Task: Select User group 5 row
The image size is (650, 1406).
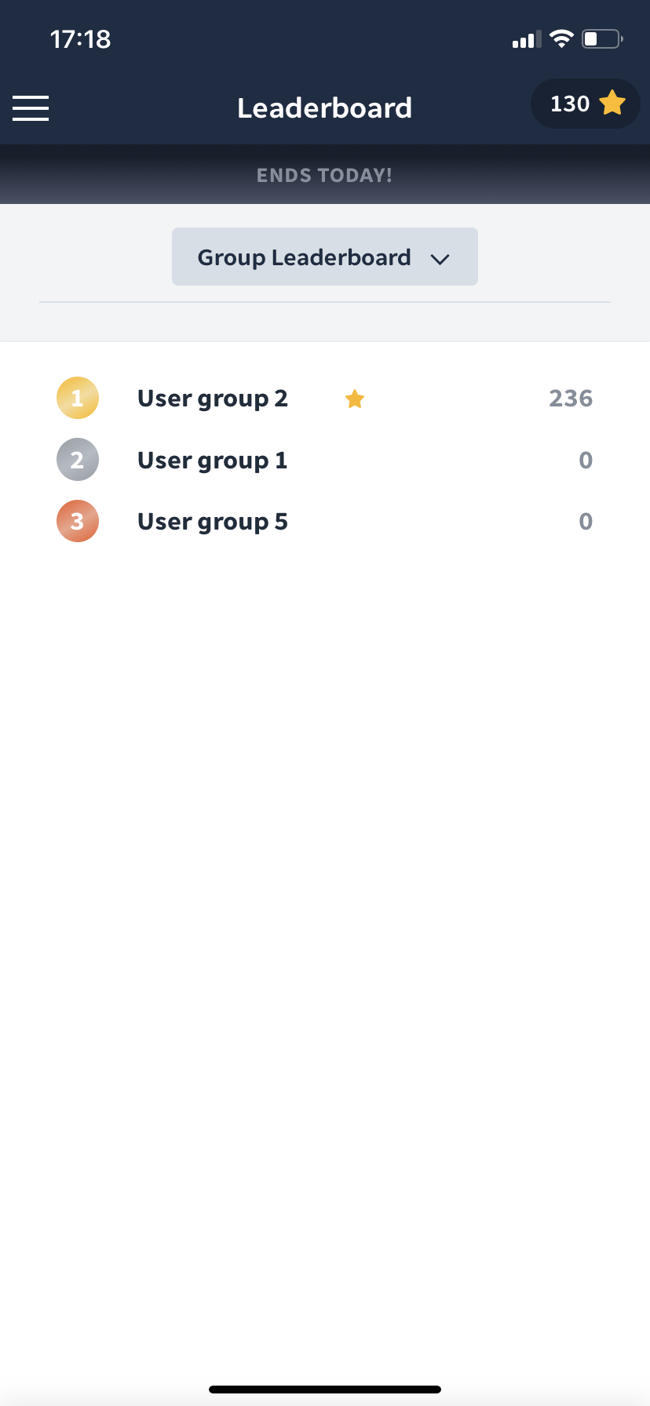Action: [212, 521]
